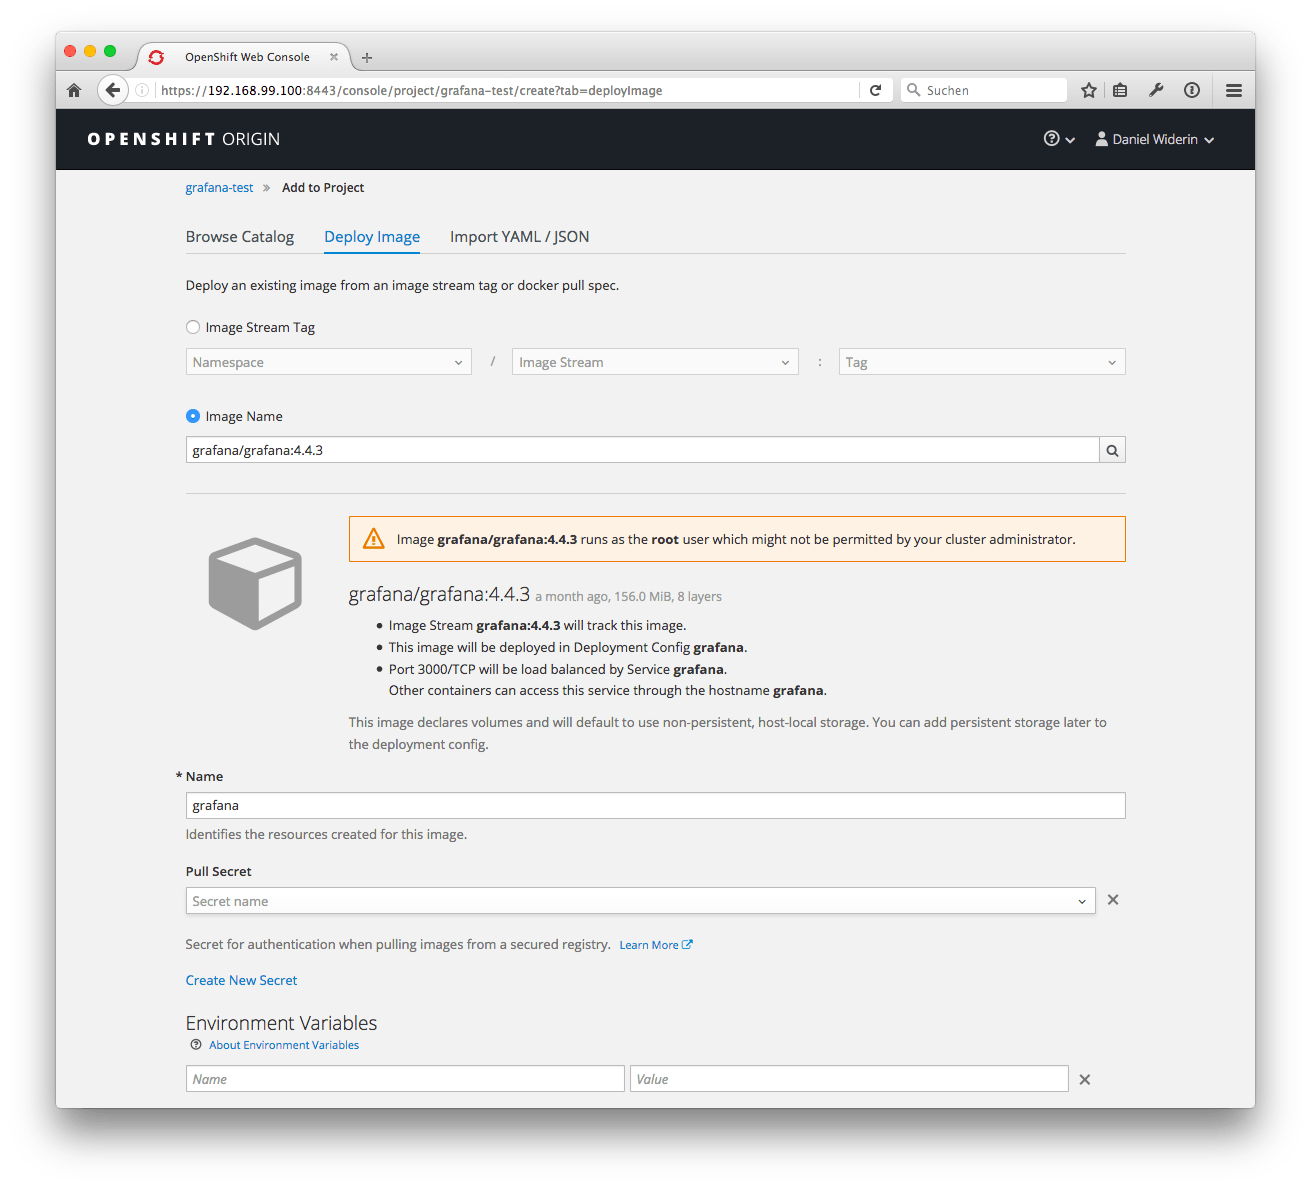Click the Create New Secret link
The image size is (1311, 1188).
[x=242, y=980]
